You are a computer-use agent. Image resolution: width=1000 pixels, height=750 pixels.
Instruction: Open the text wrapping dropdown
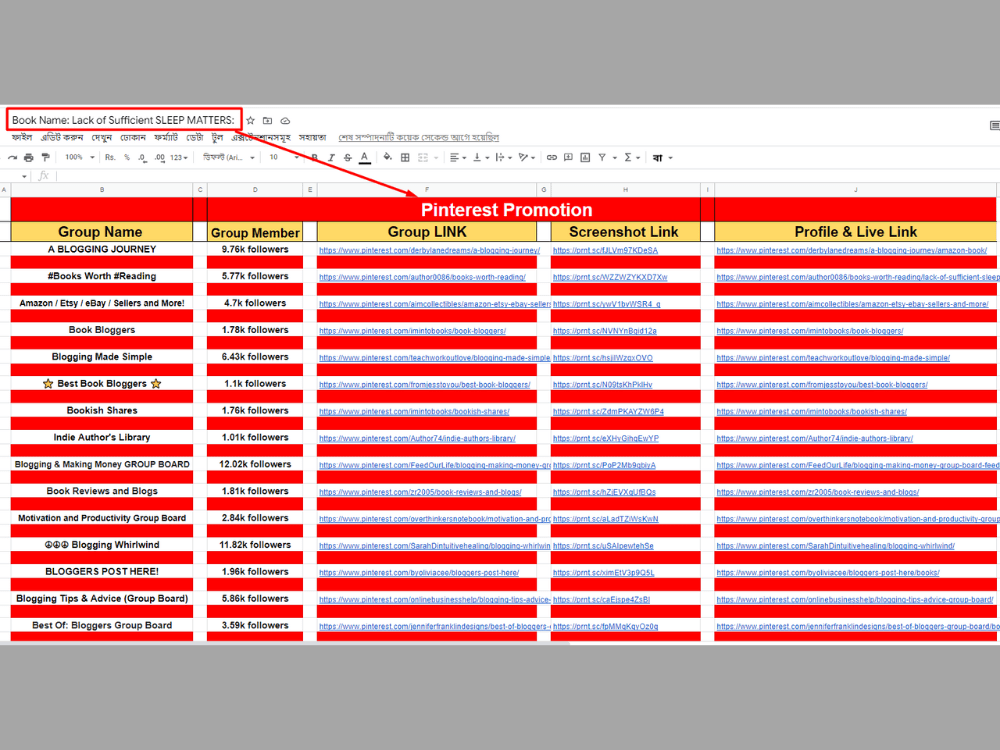pyautogui.click(x=503, y=158)
